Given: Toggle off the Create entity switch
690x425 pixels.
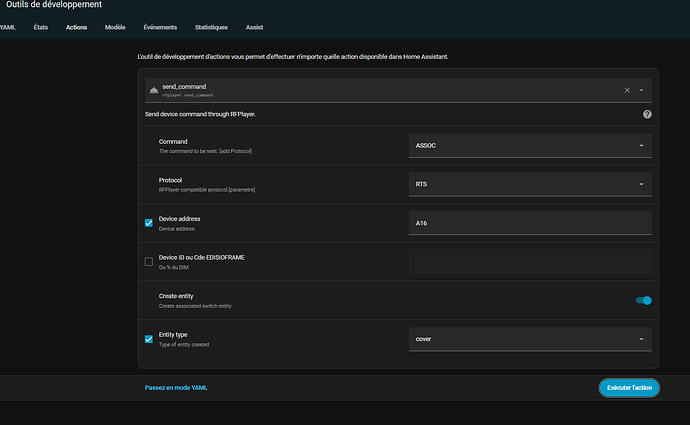Looking at the screenshot, I should tap(643, 300).
